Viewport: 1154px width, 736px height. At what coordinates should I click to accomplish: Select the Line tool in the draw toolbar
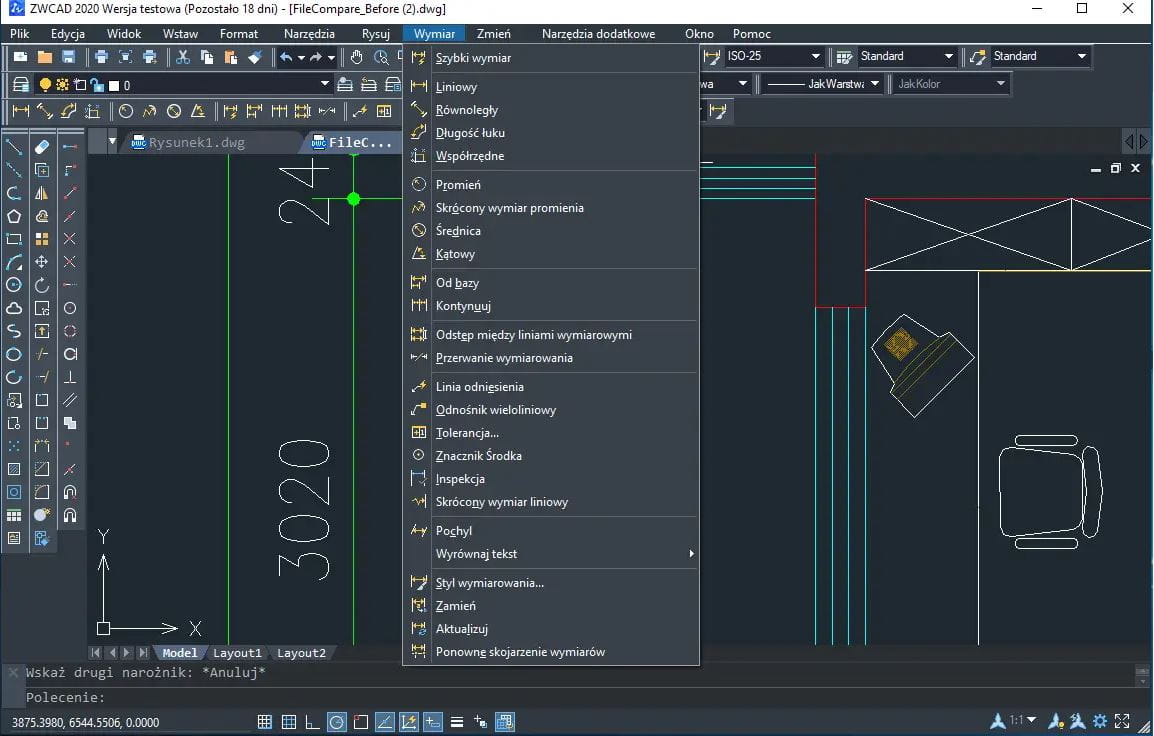coord(14,147)
